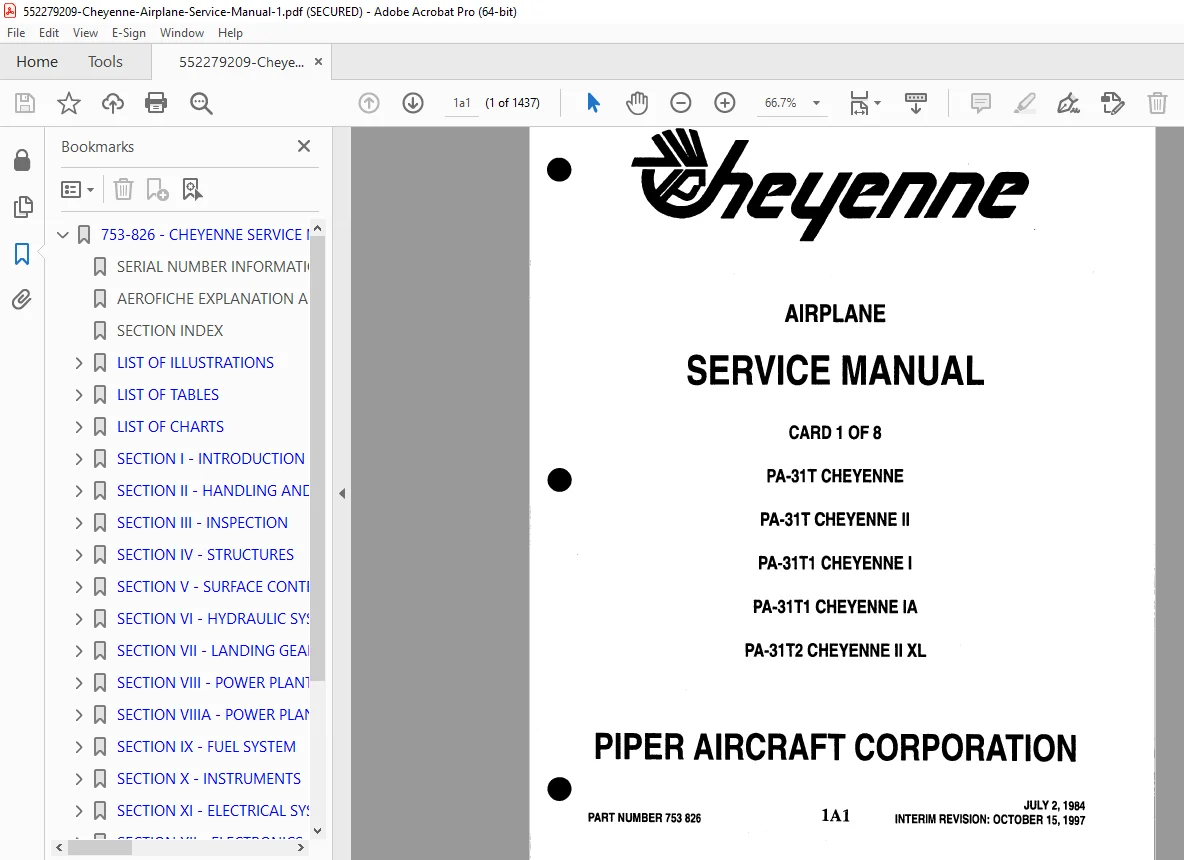Click the bookmarks horizontal scrollbar thumb
Image resolution: width=1184 pixels, height=860 pixels.
tap(100, 847)
